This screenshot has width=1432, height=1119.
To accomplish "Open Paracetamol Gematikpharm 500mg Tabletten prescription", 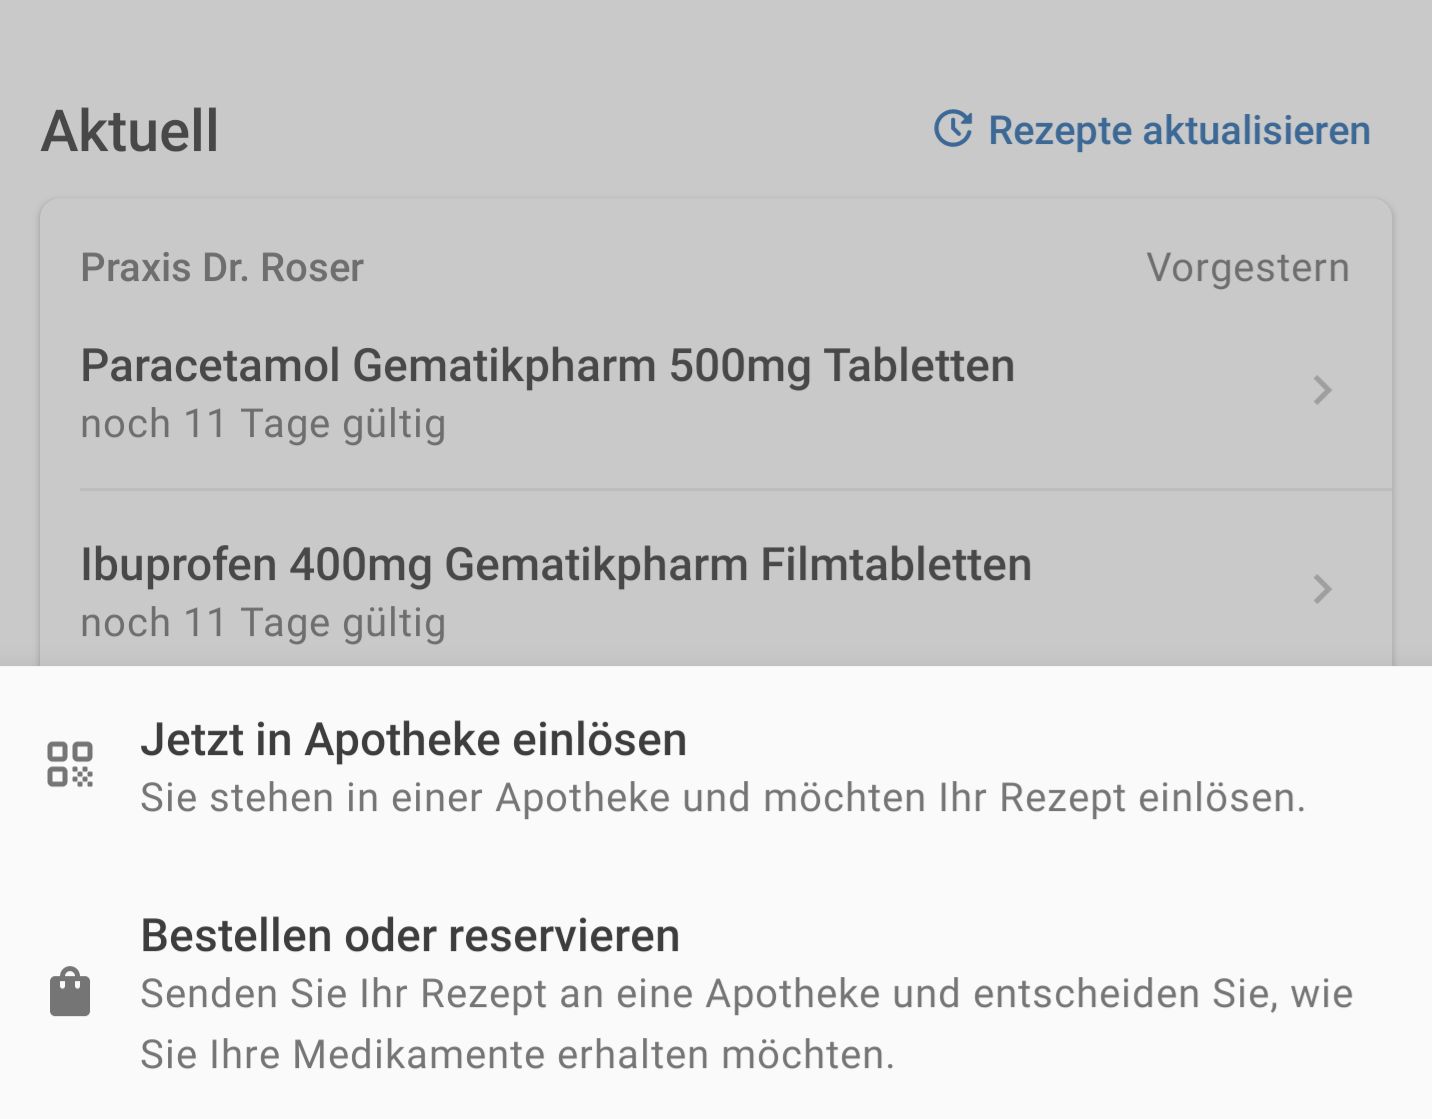I will pos(547,366).
